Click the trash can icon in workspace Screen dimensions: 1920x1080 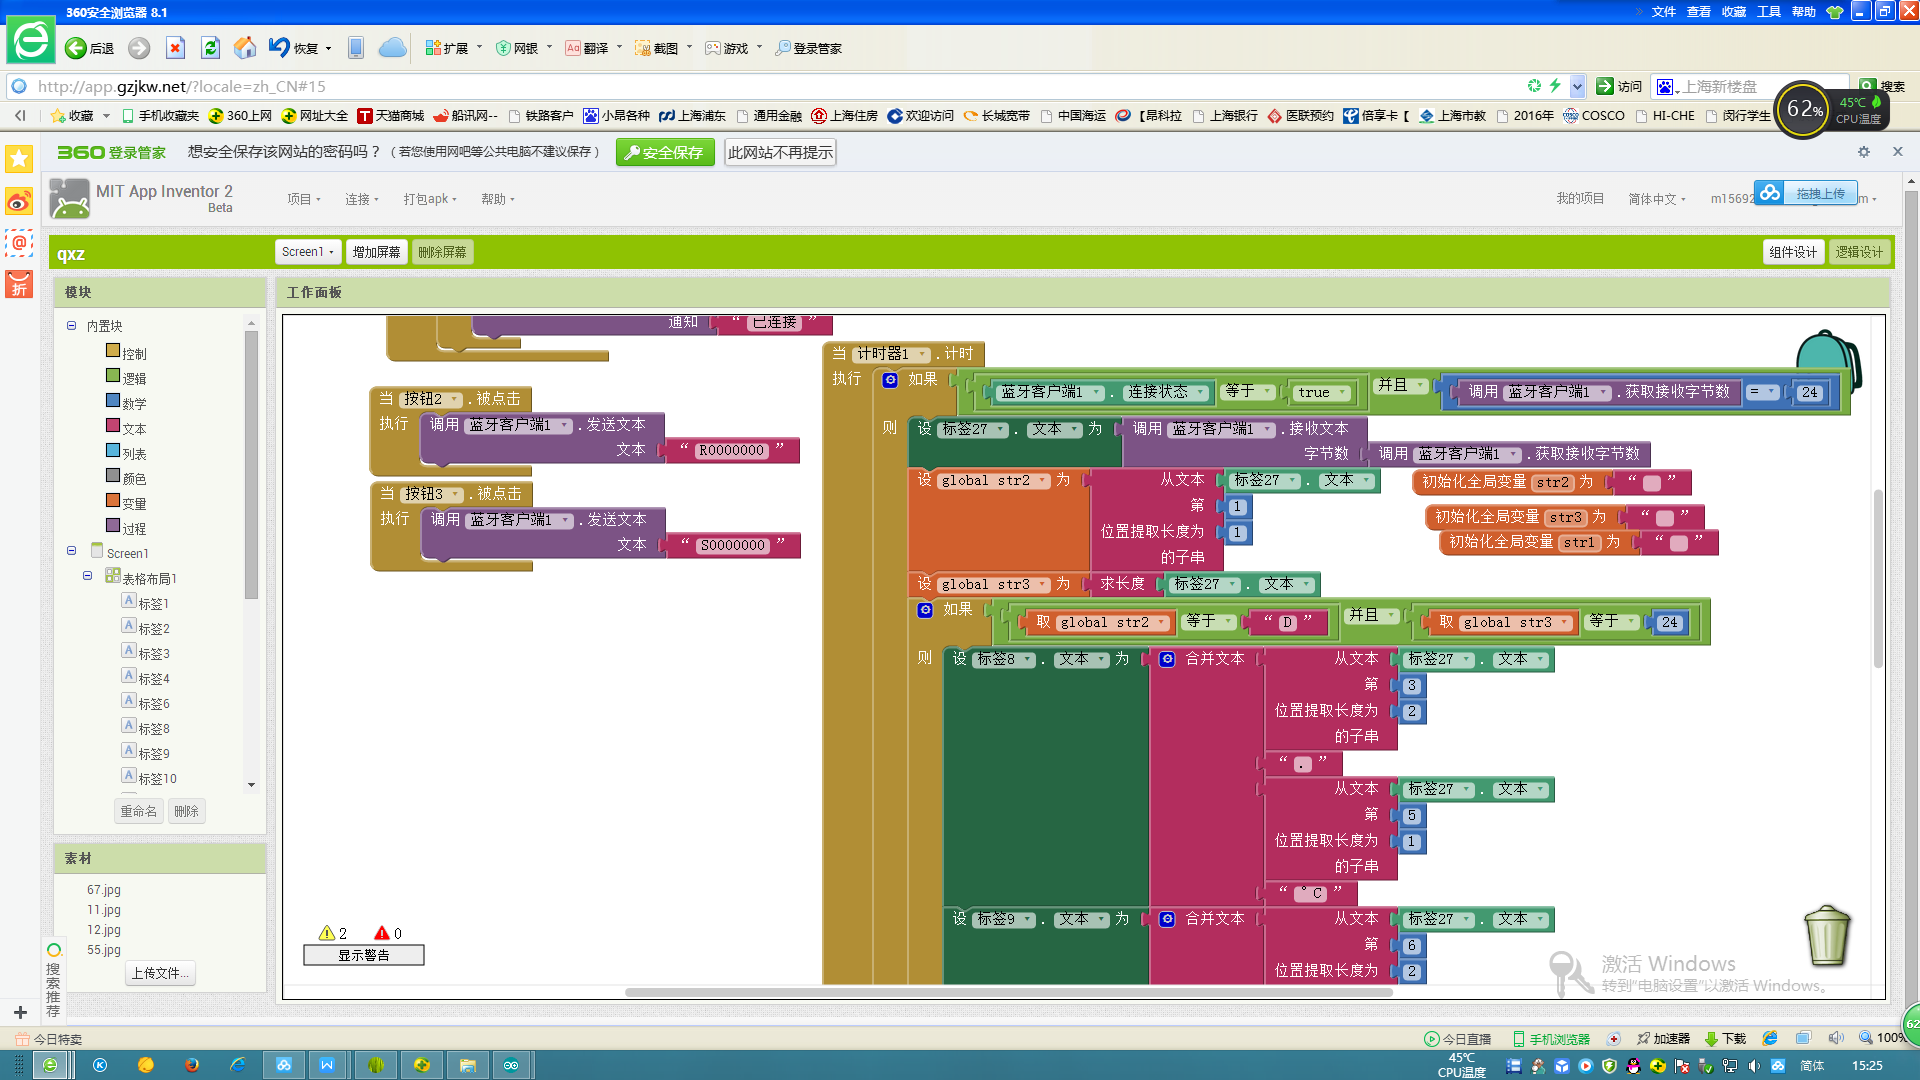point(1827,935)
